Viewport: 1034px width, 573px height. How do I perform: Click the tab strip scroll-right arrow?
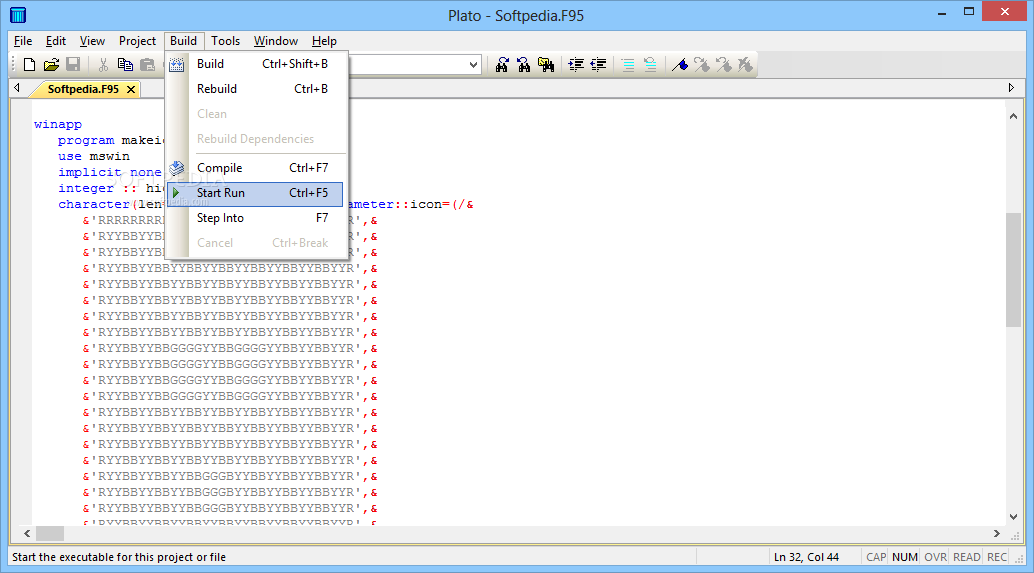tap(1012, 88)
